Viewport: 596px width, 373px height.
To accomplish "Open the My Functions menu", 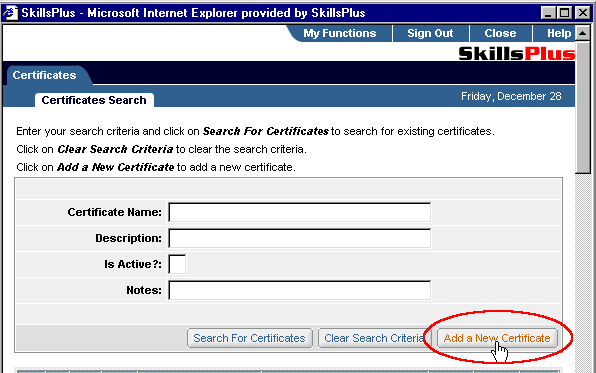I will (x=339, y=33).
